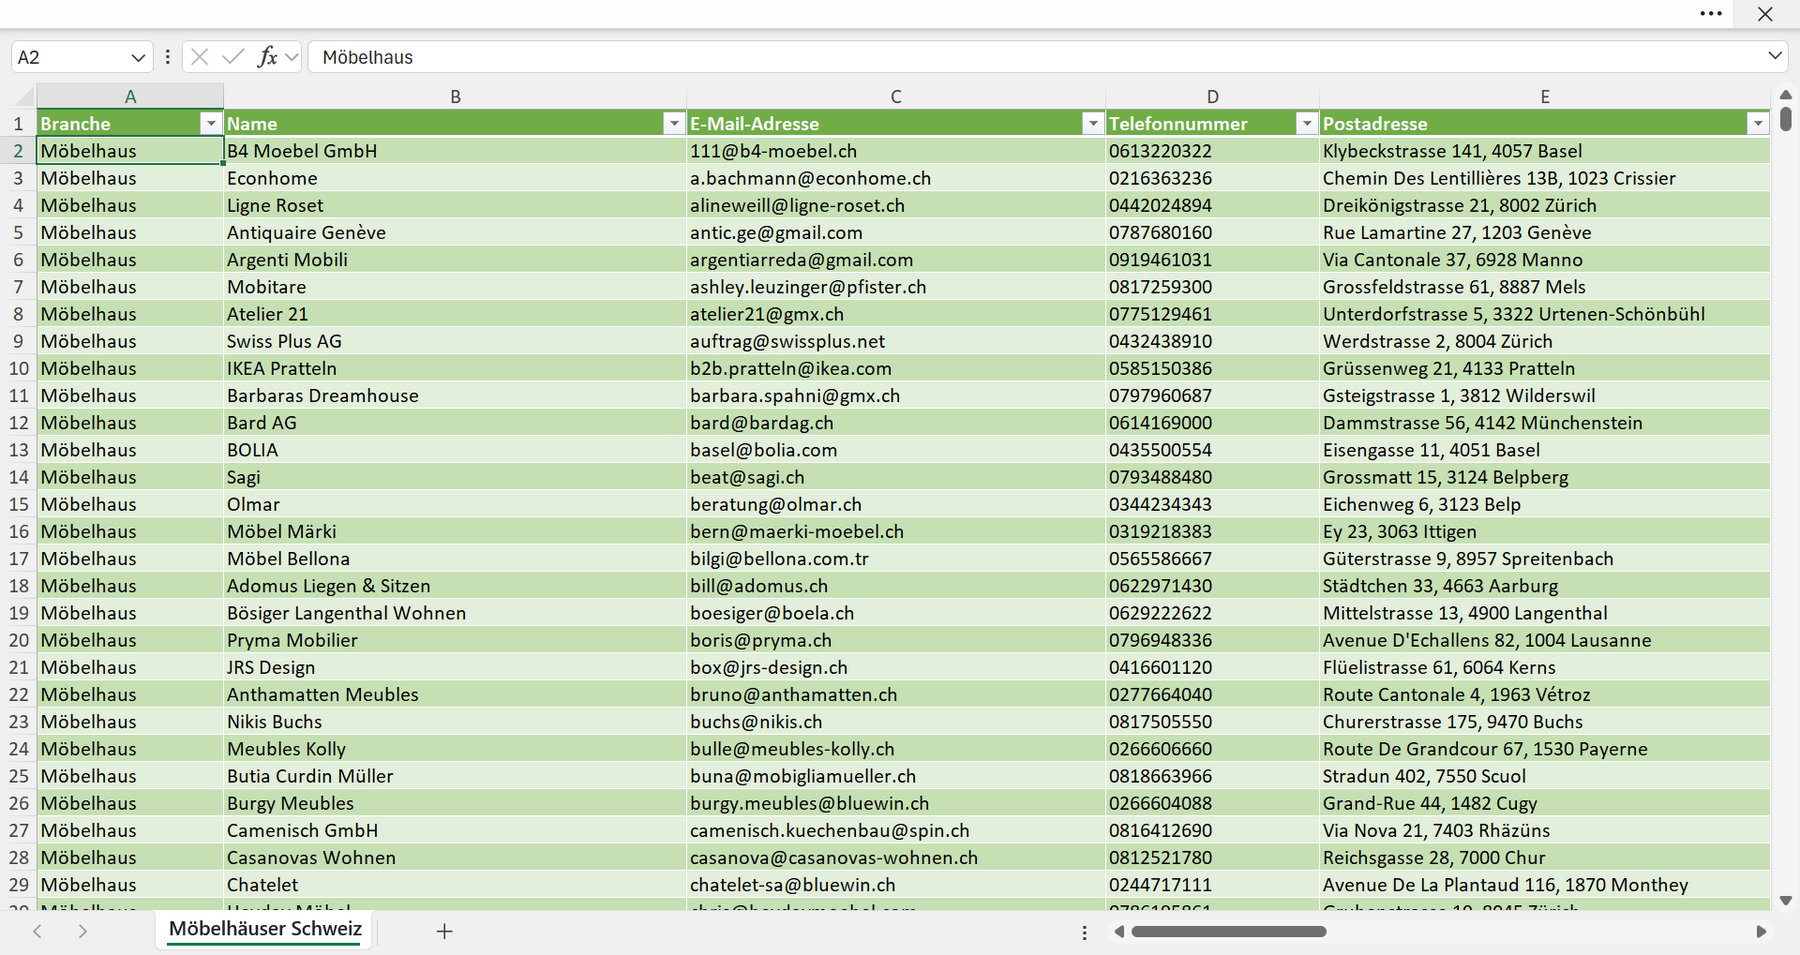Expand the Name Box dropdown
This screenshot has width=1800, height=955.
tap(138, 57)
